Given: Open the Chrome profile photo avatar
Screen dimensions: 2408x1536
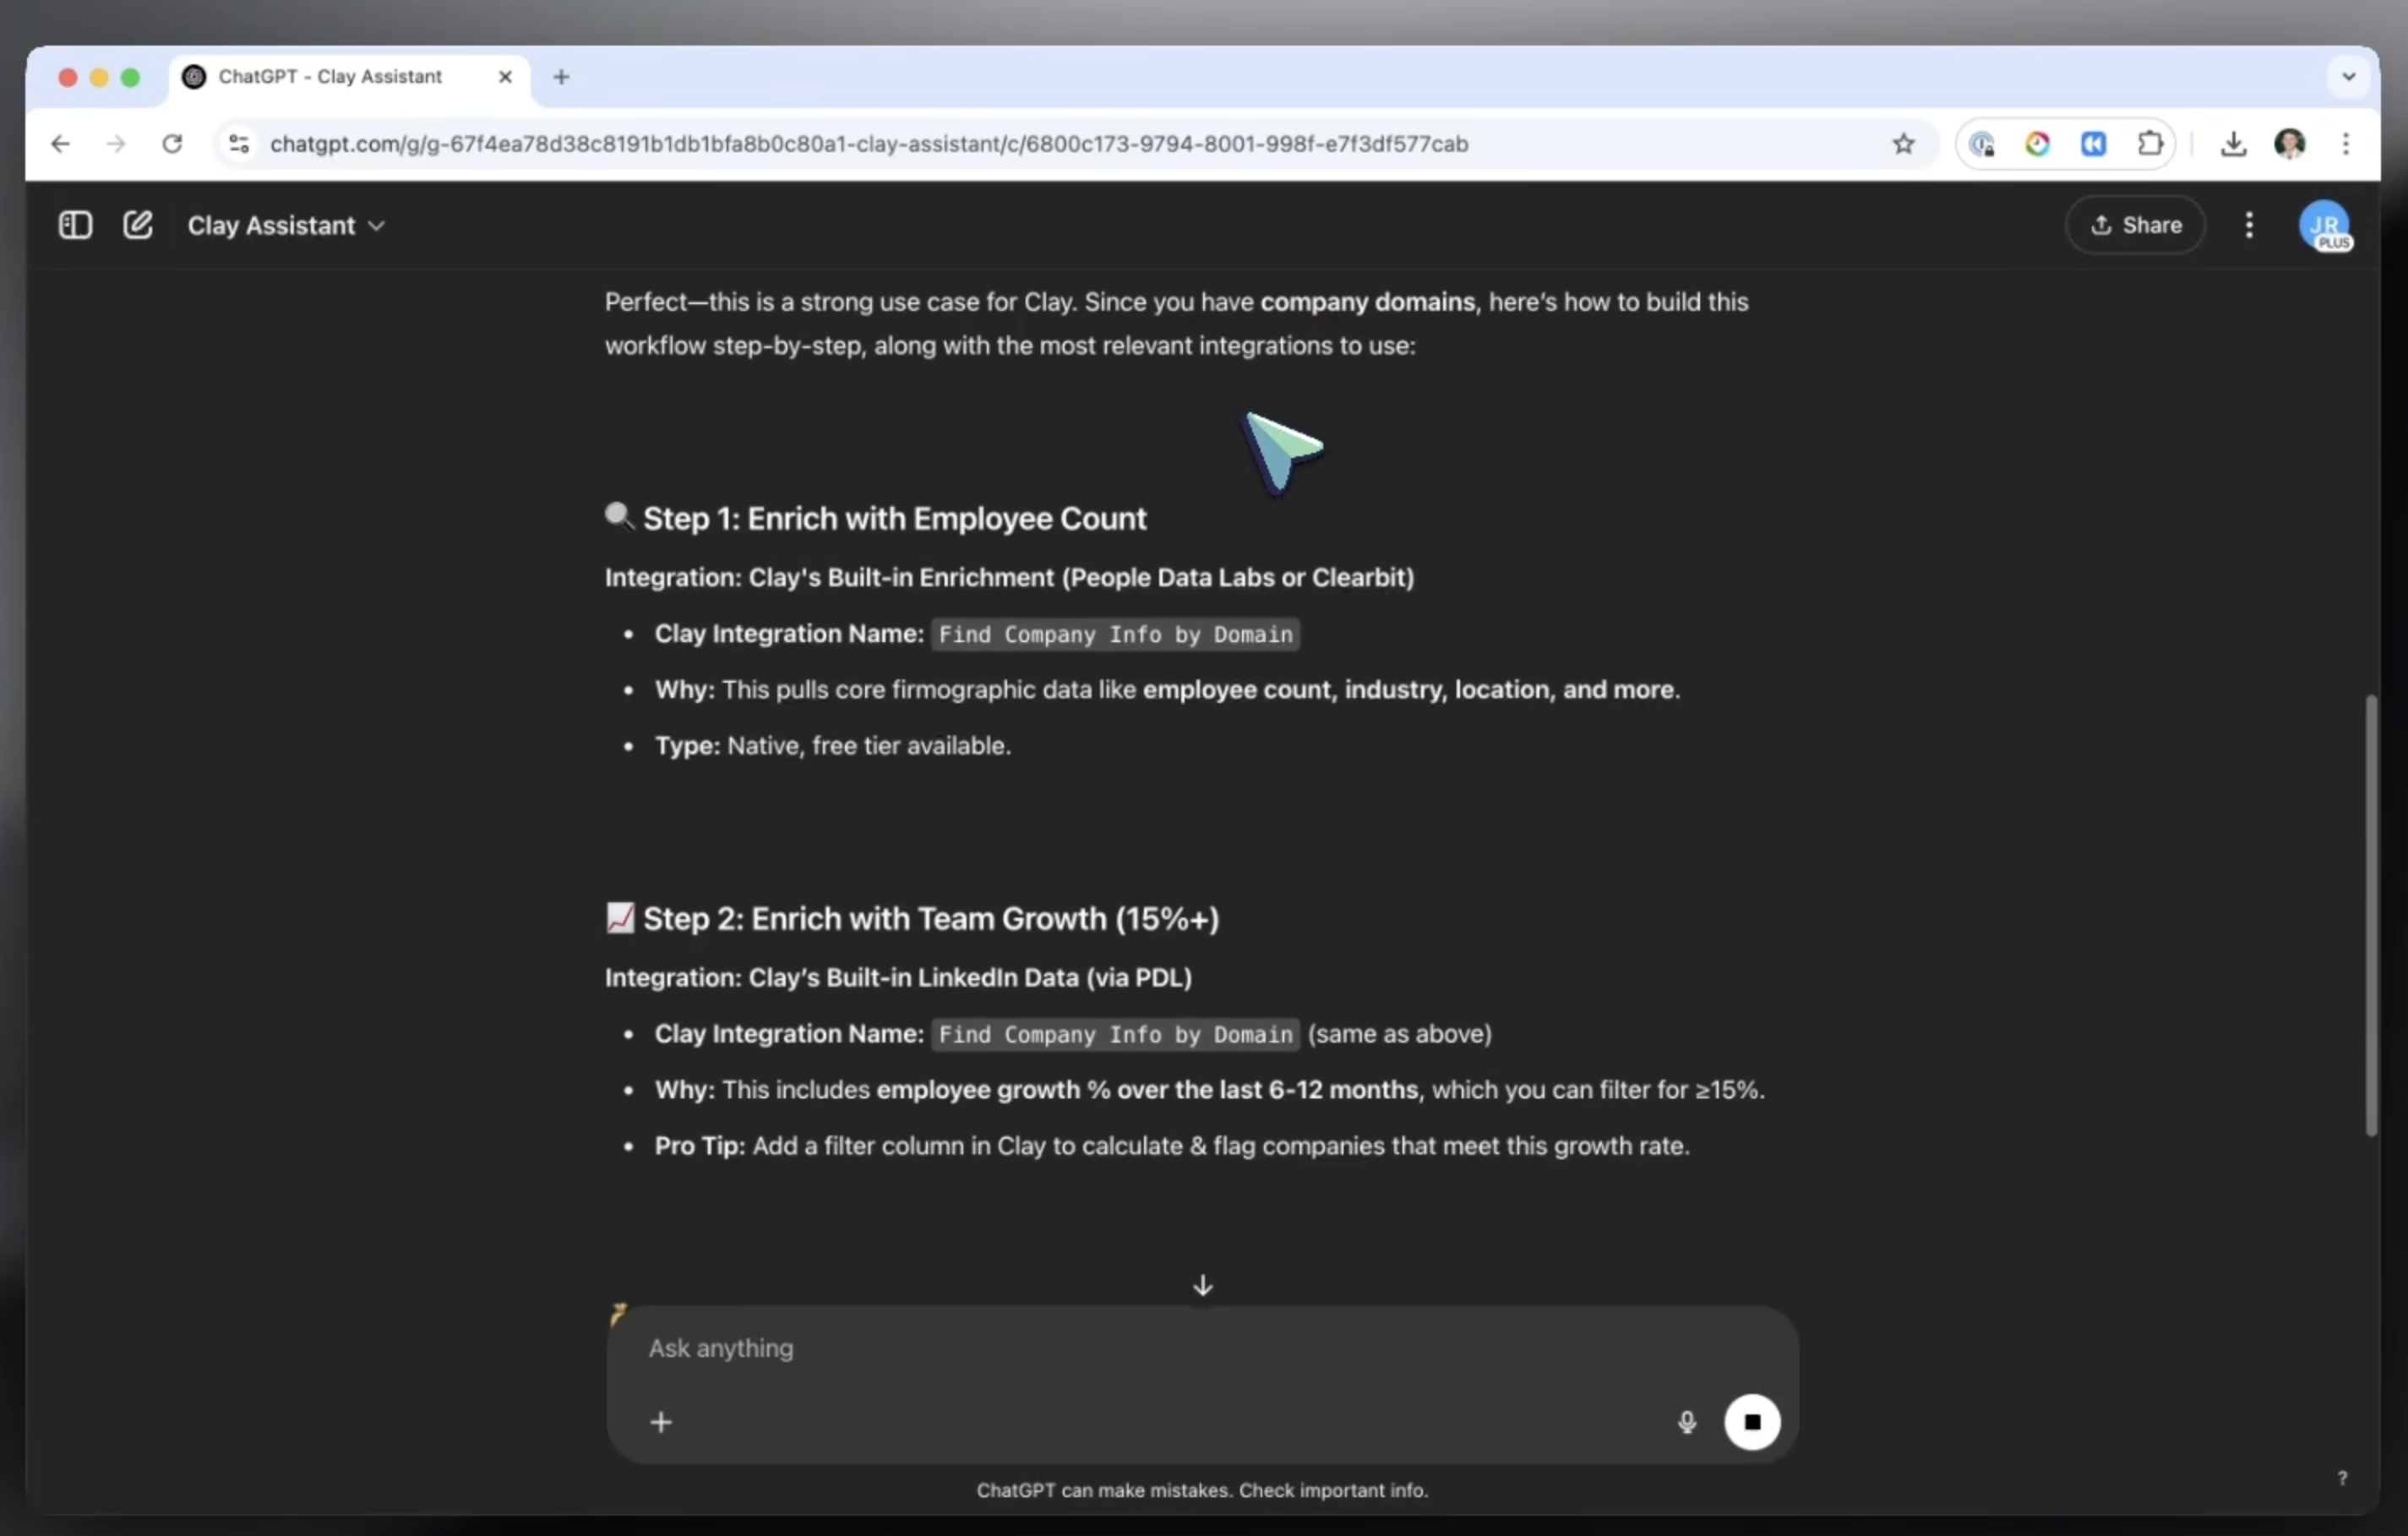Looking at the screenshot, I should click(2289, 144).
